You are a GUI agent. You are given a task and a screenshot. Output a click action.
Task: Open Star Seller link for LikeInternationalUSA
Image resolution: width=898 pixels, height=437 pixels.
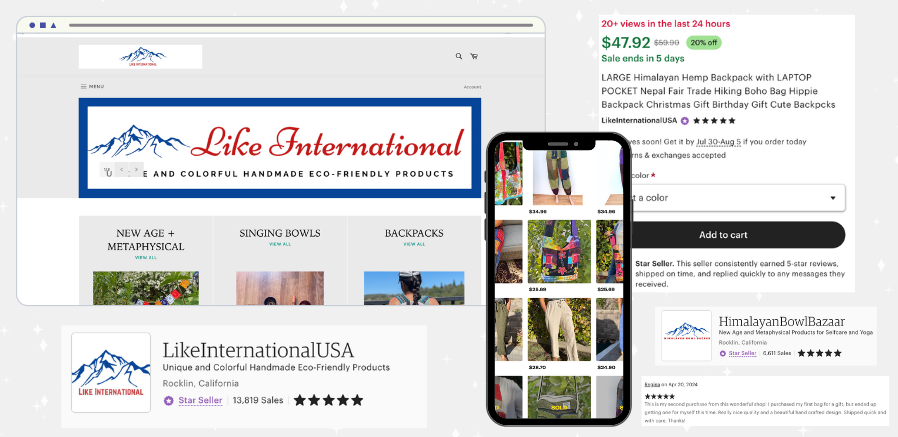[x=200, y=400]
